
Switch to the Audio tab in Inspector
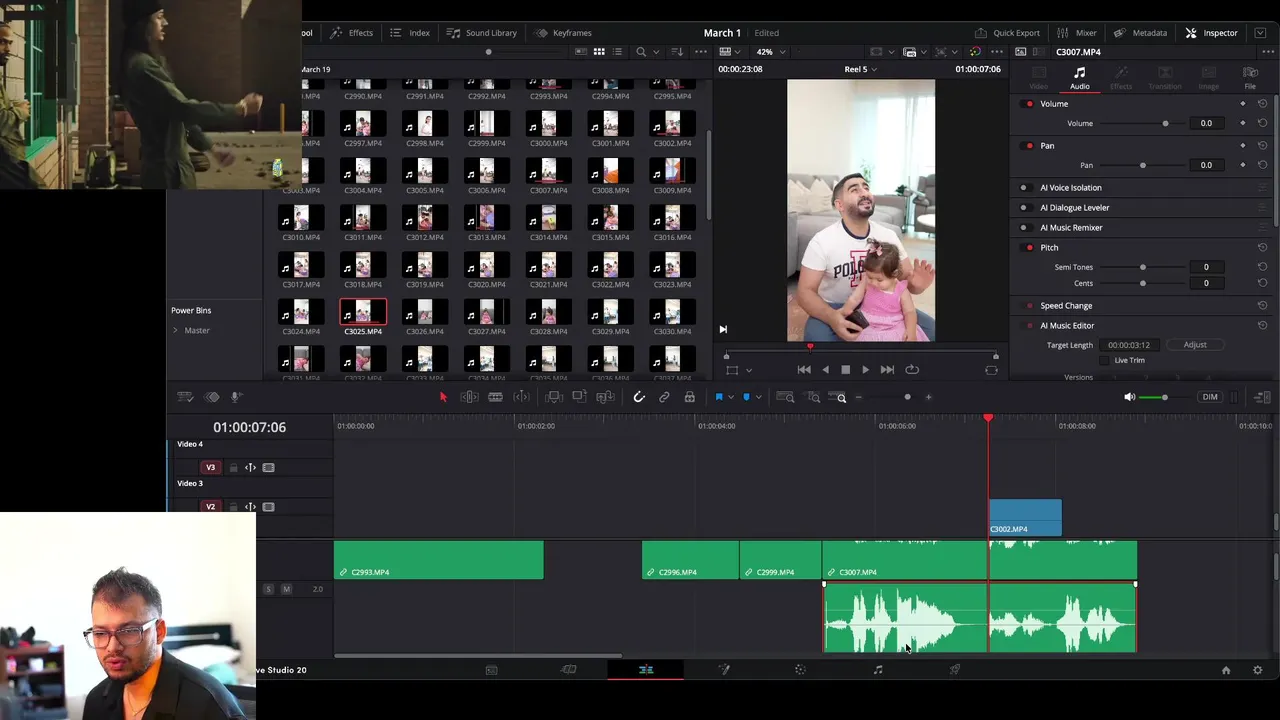tap(1080, 78)
